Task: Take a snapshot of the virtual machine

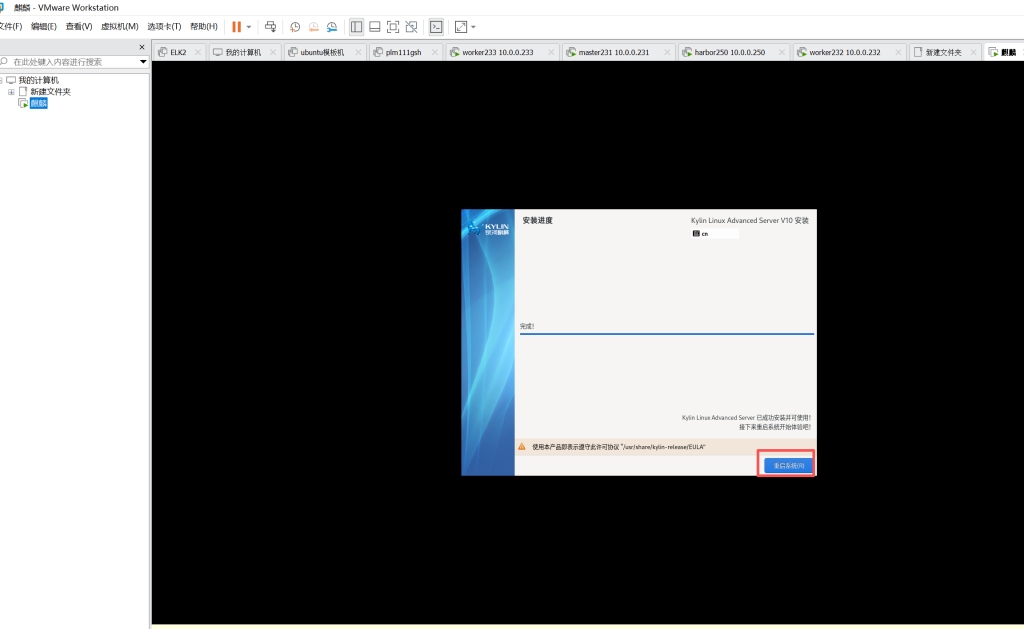Action: (295, 27)
